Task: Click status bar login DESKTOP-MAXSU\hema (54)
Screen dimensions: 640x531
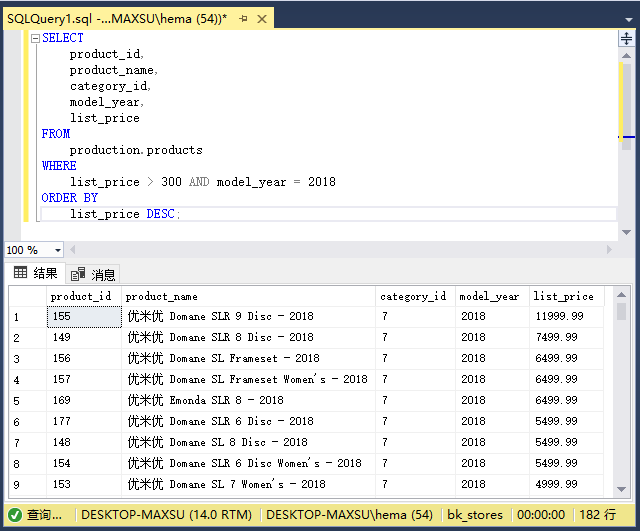Action: (x=349, y=515)
